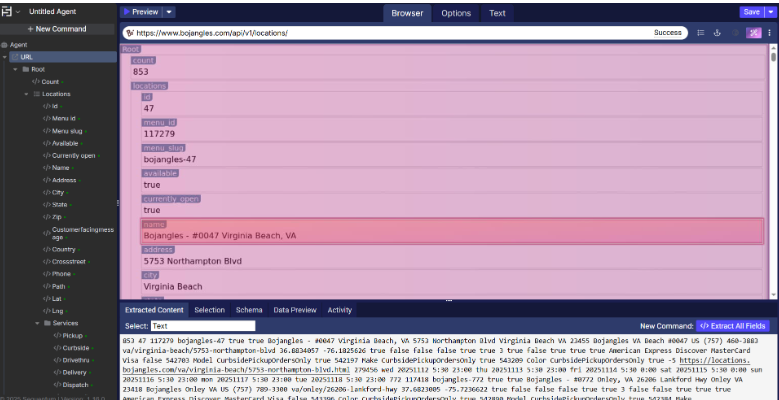Switch to the Options tab

pyautogui.click(x=456, y=13)
